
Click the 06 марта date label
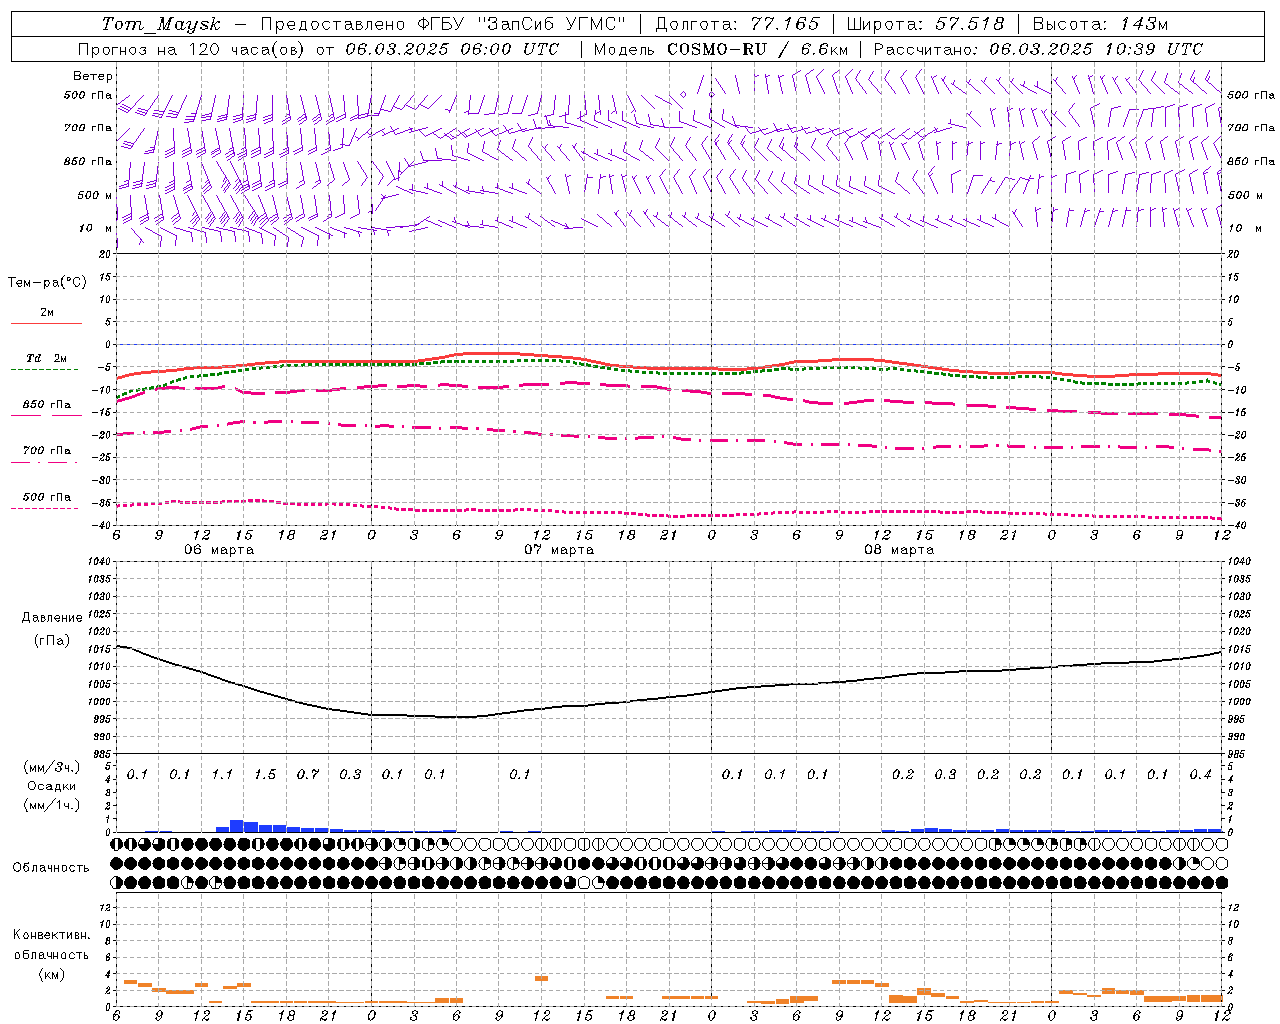coord(219,550)
